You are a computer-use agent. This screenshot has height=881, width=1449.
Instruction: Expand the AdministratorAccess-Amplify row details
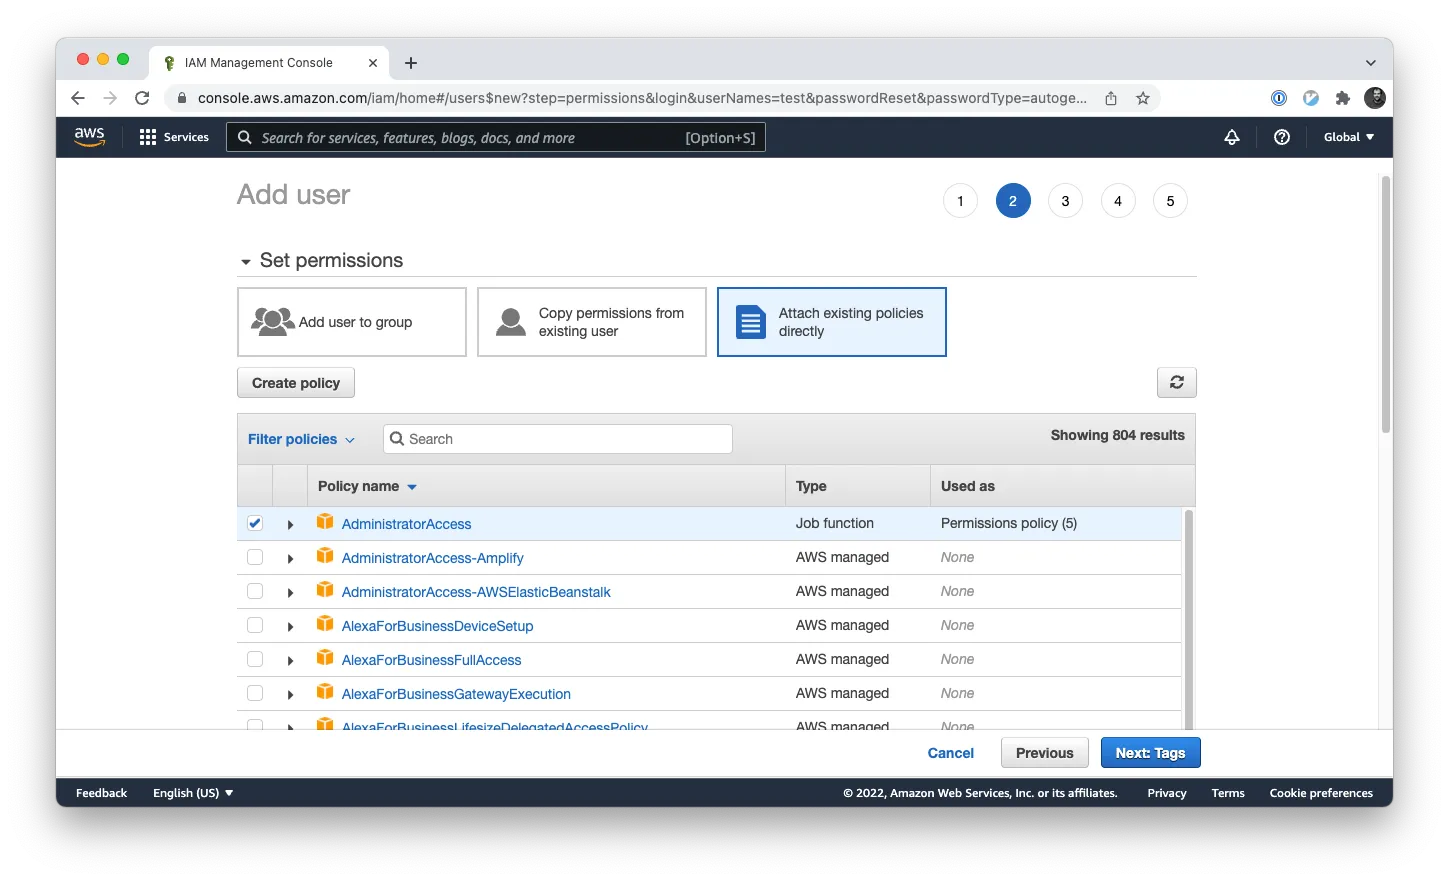click(290, 559)
